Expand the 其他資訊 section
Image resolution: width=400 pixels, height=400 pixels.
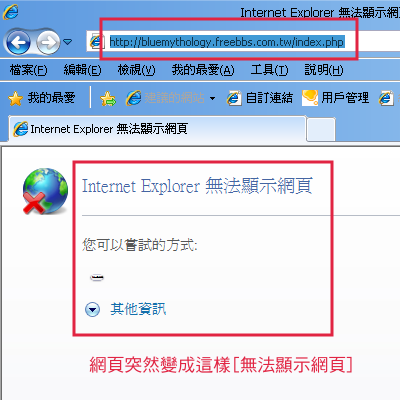pos(126,309)
